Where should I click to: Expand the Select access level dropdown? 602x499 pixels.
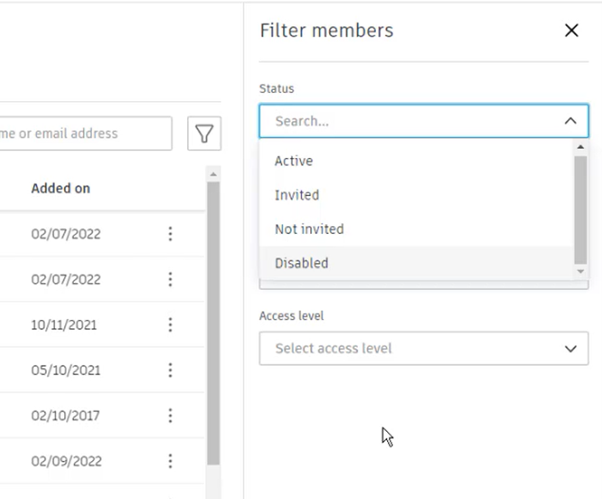click(424, 349)
